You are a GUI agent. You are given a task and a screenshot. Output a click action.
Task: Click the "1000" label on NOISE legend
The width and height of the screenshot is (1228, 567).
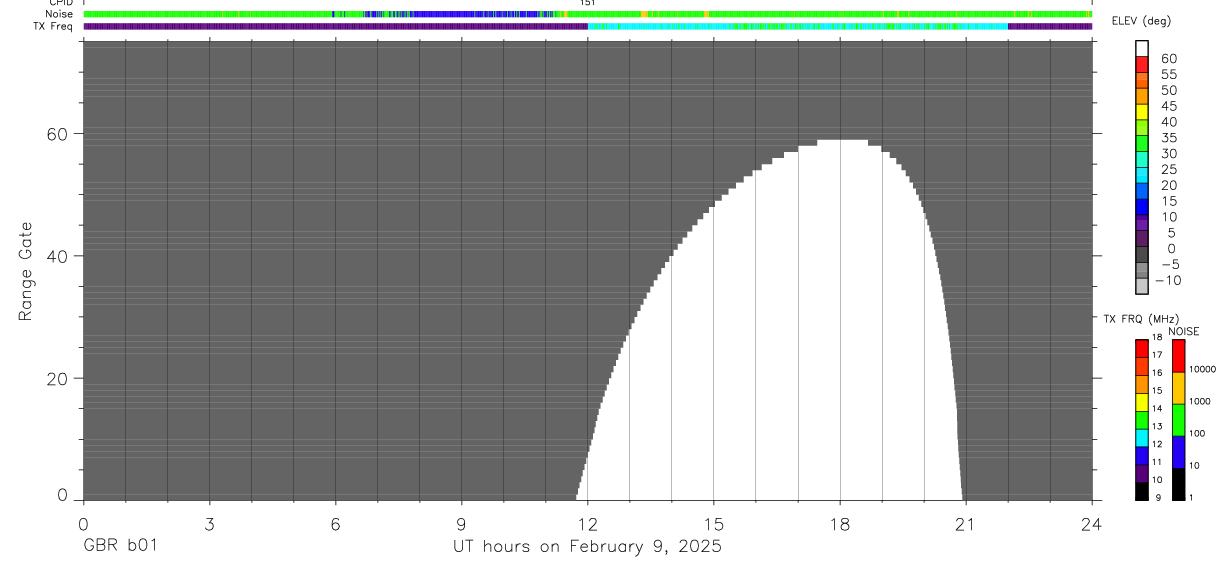tap(1199, 401)
